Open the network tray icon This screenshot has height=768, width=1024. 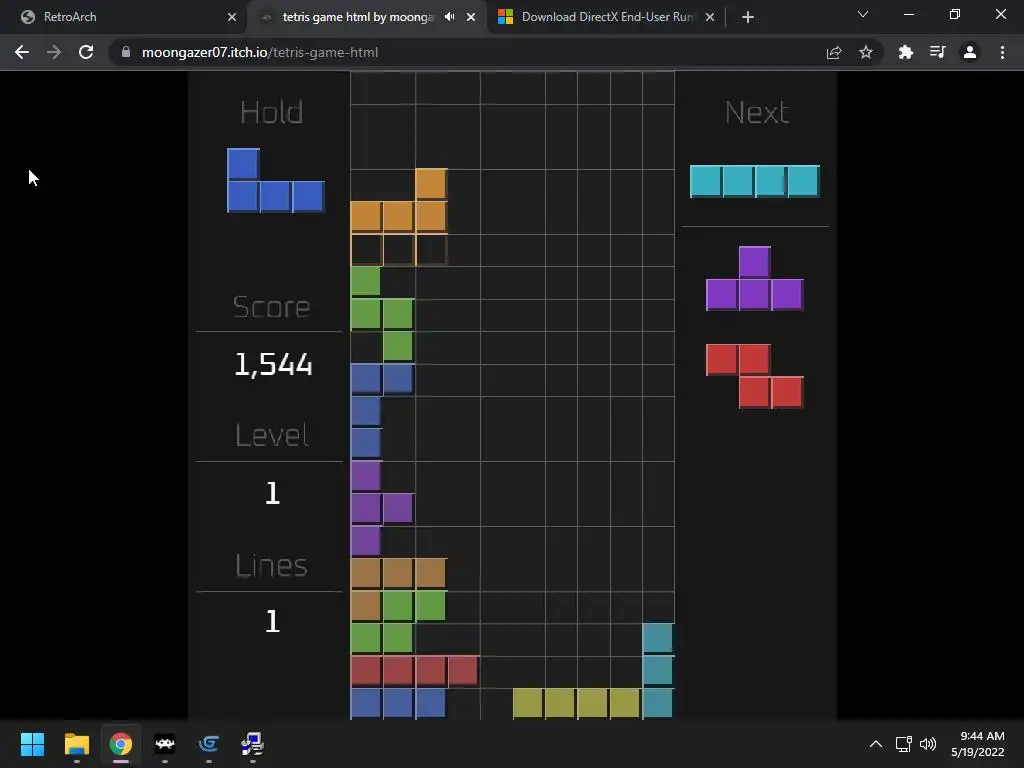(904, 744)
